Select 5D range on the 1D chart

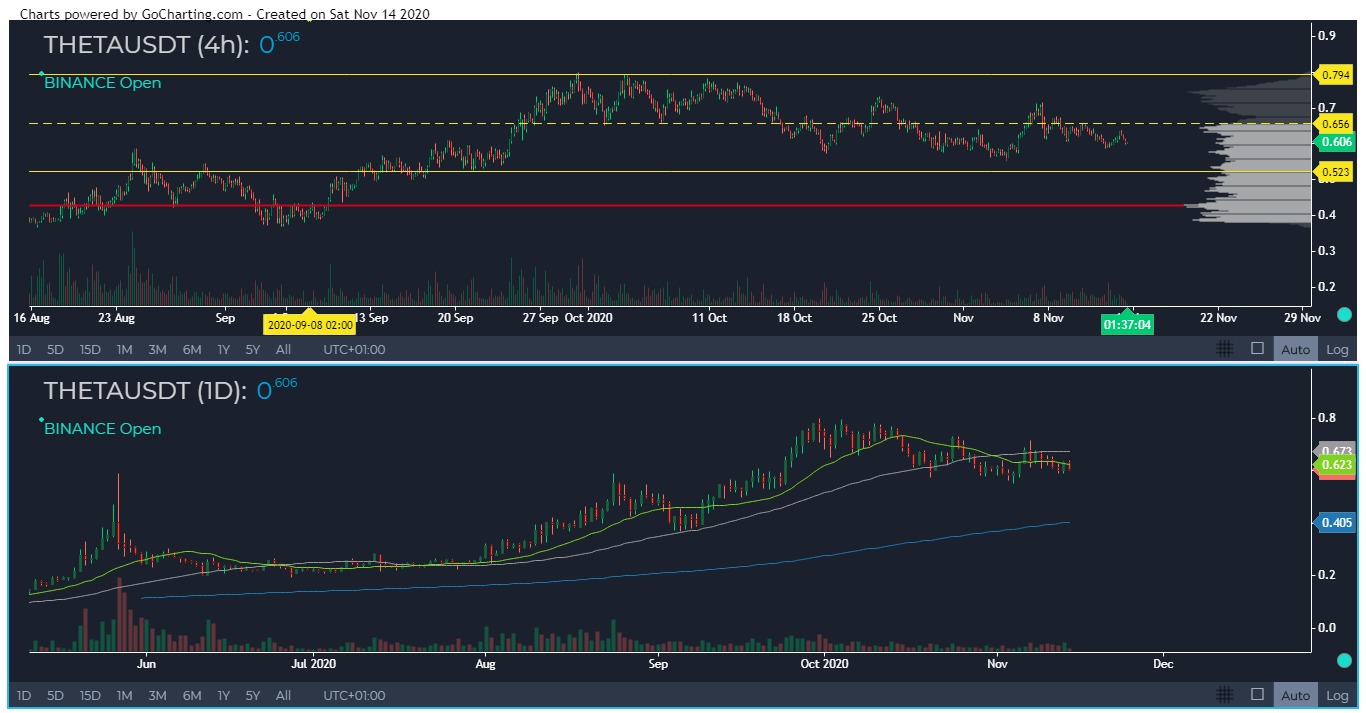(56, 695)
